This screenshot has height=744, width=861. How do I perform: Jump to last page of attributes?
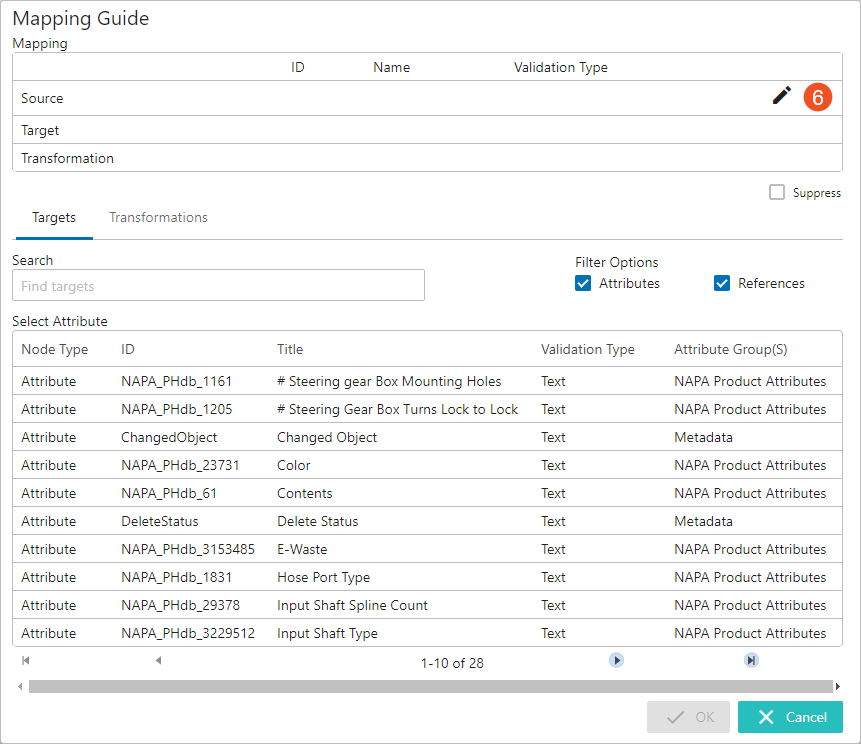point(751,660)
